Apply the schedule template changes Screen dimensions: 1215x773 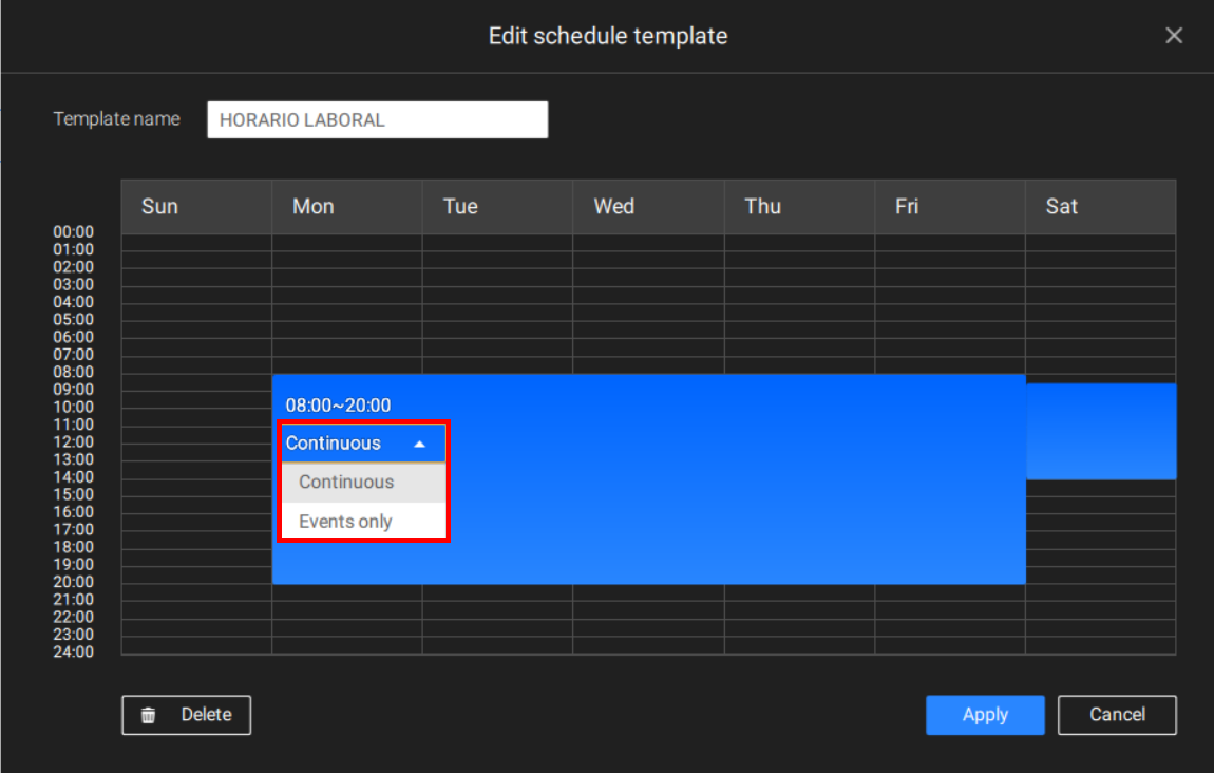click(x=985, y=715)
